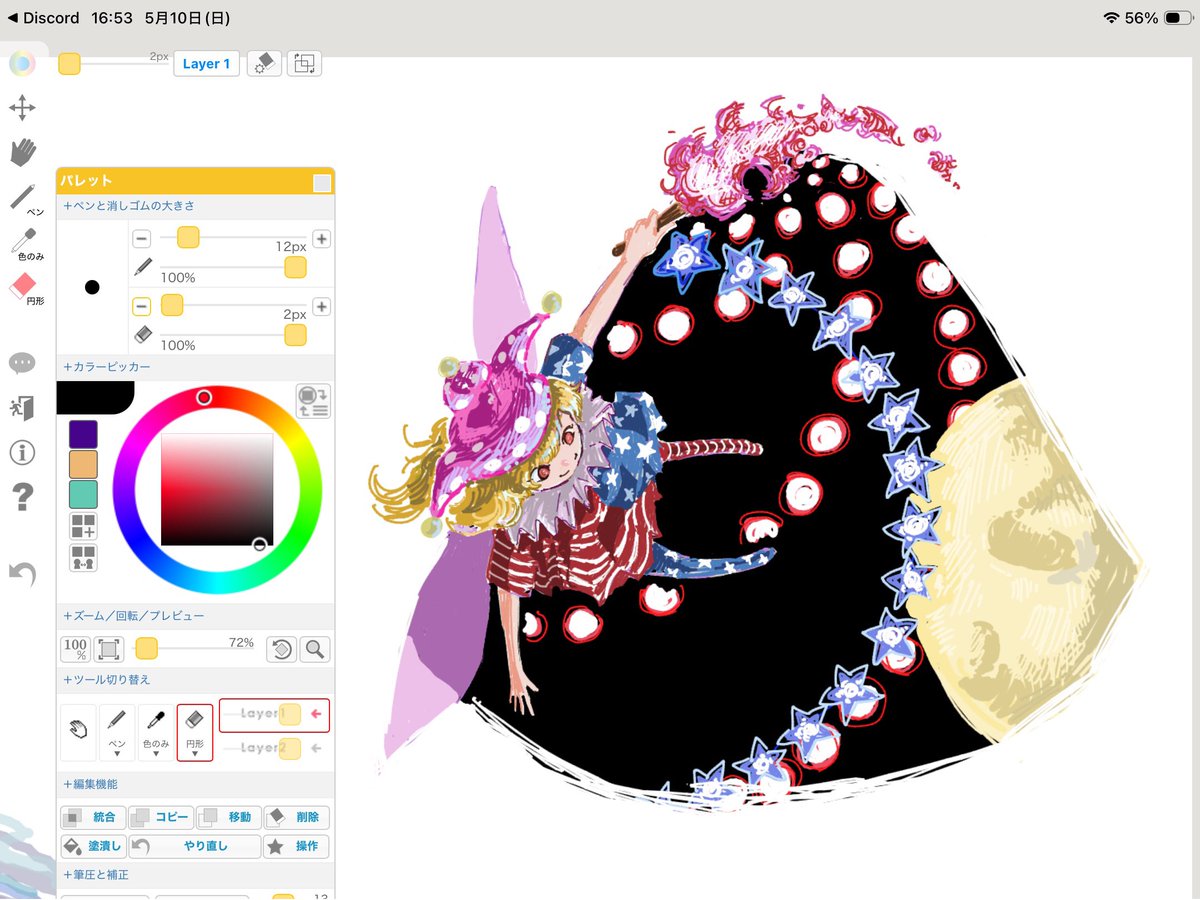Screen dimensions: 1200x900
Task: Click the コピー copy button
Action: (161, 817)
